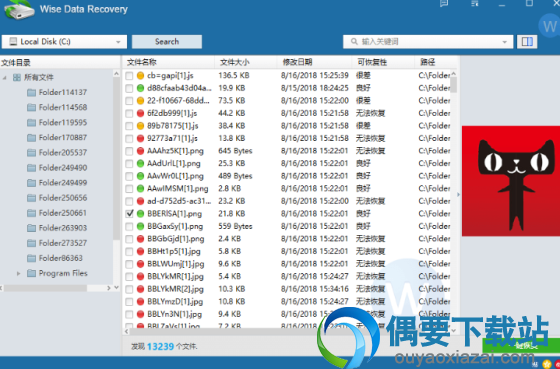The image size is (560, 369).
Task: Collapse preview pane with side arrow
Action: (459, 195)
